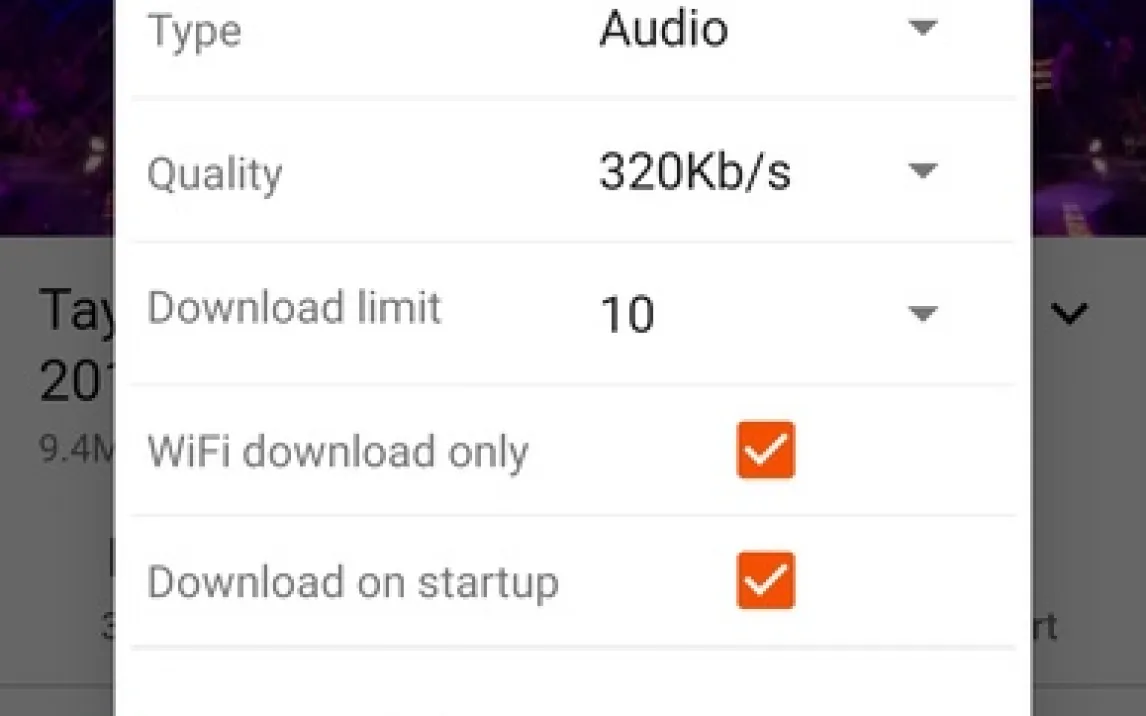Toggle the WiFi download only checkbox
Screen dimensions: 1146x716
pos(765,450)
